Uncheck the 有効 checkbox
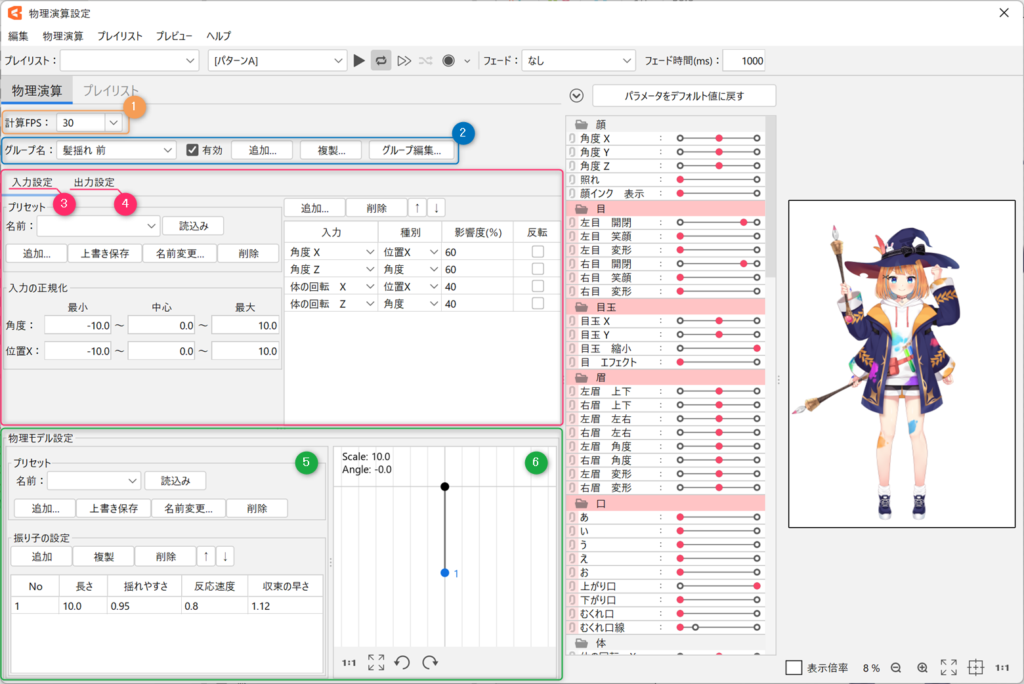The height and width of the screenshot is (684, 1024). 194,150
